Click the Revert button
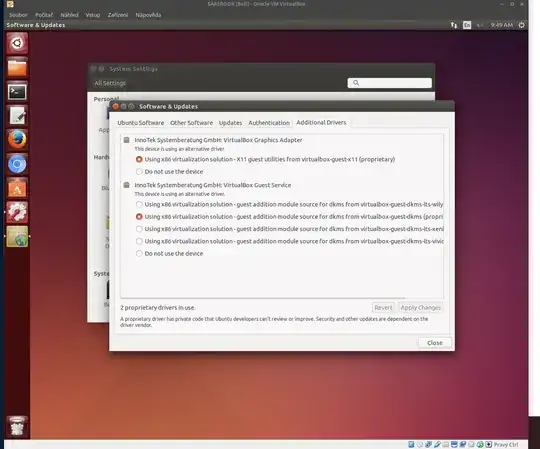Screen dimensions: 540x449 (x=383, y=307)
